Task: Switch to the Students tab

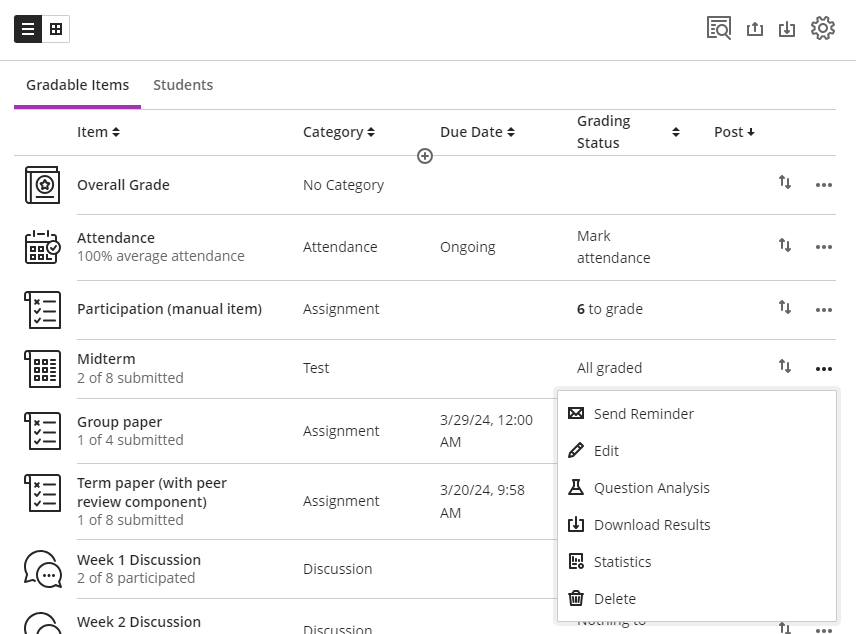Action: [183, 85]
